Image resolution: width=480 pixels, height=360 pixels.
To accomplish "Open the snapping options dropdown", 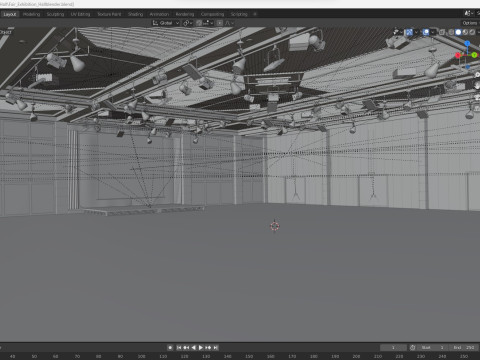I will (208, 23).
